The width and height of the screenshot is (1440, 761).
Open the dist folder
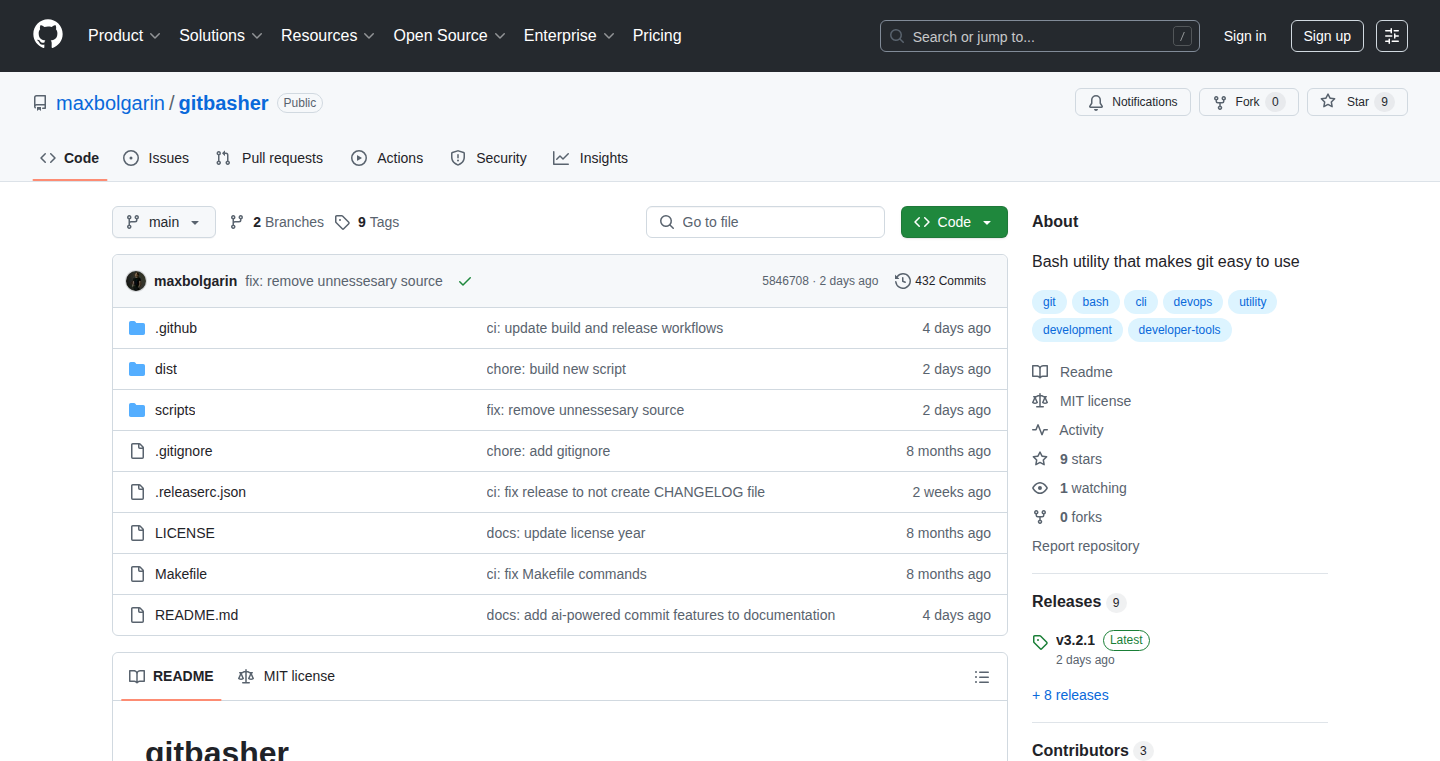click(166, 369)
